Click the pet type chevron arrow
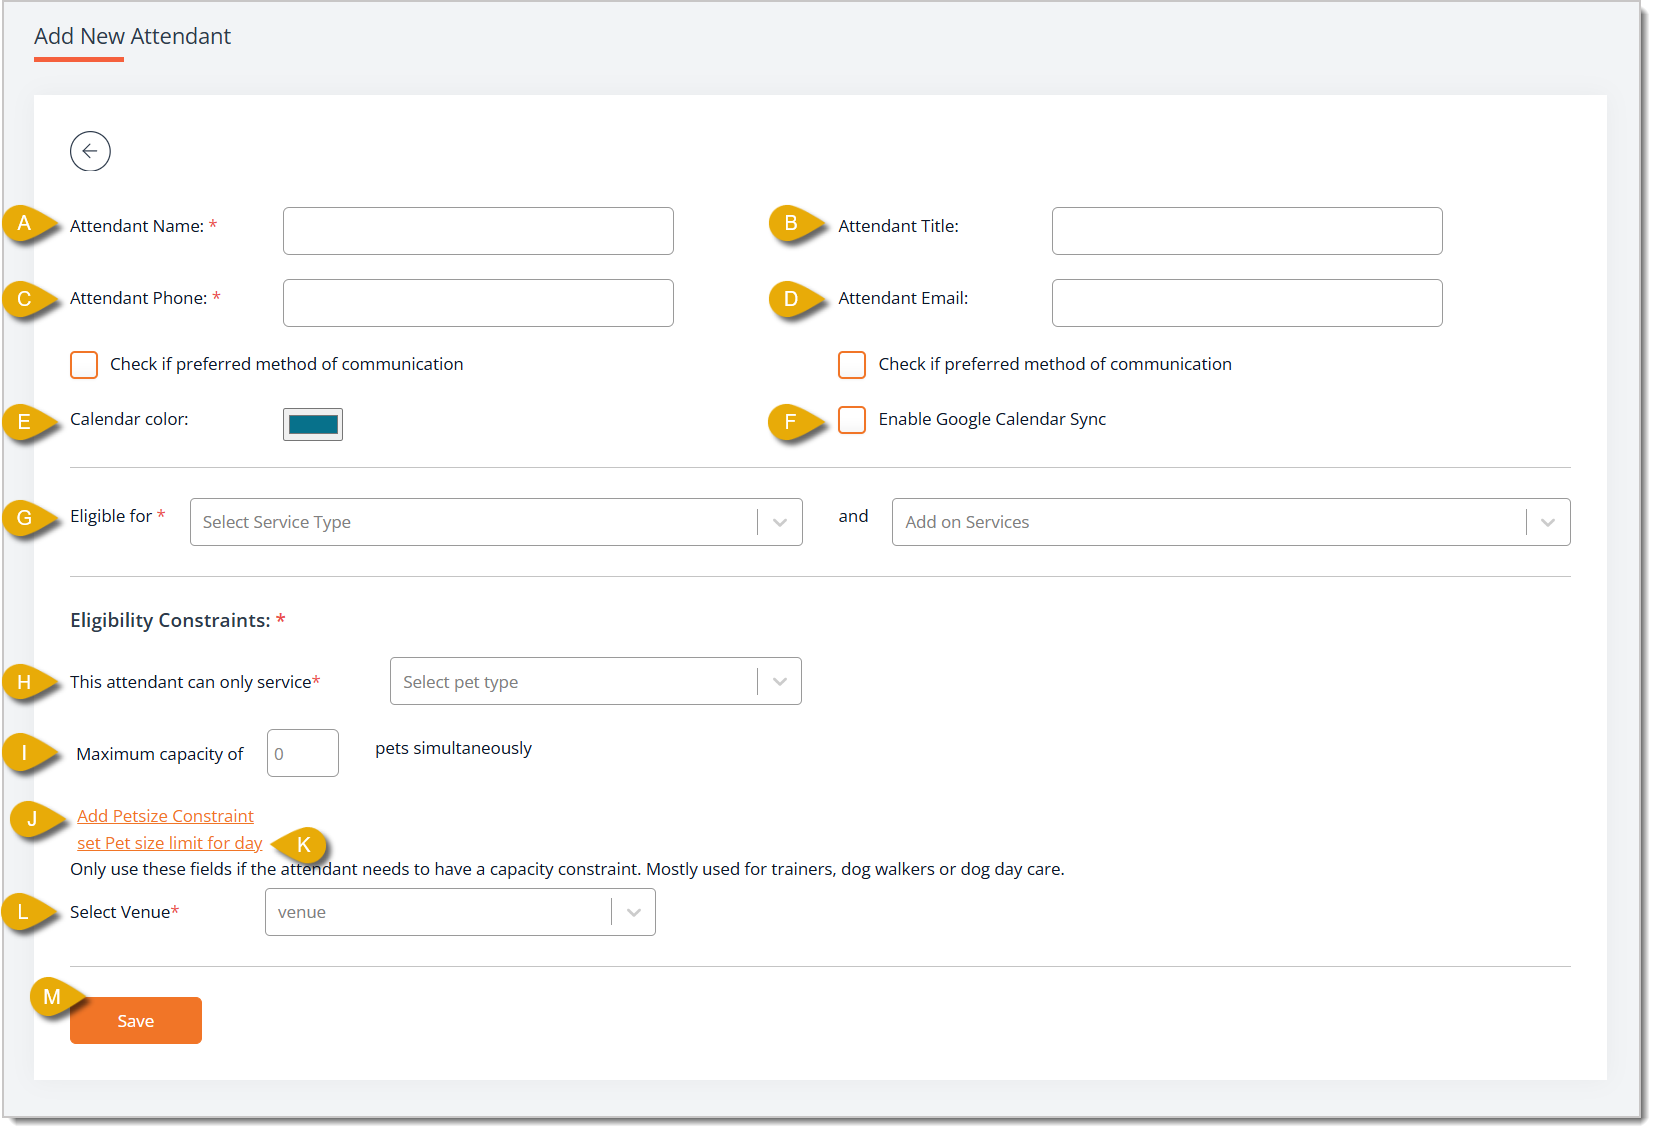Image resolution: width=1656 pixels, height=1133 pixels. pyautogui.click(x=780, y=681)
